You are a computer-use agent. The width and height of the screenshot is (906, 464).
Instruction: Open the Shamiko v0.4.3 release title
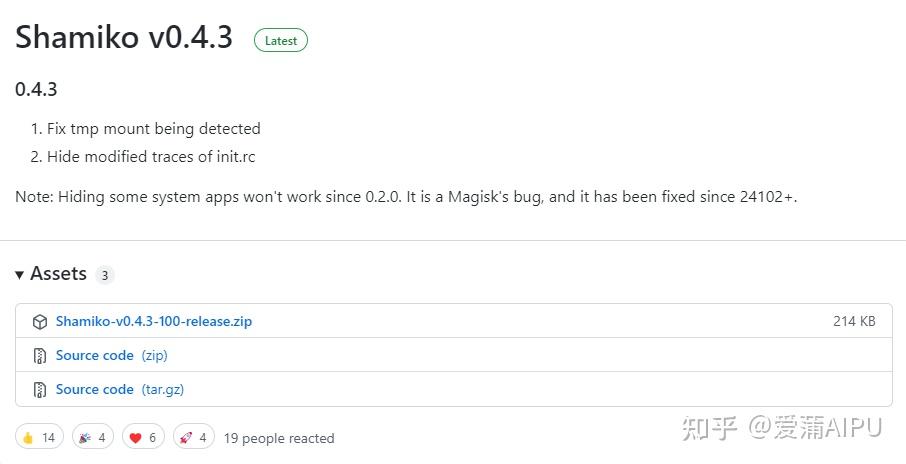[x=124, y=37]
